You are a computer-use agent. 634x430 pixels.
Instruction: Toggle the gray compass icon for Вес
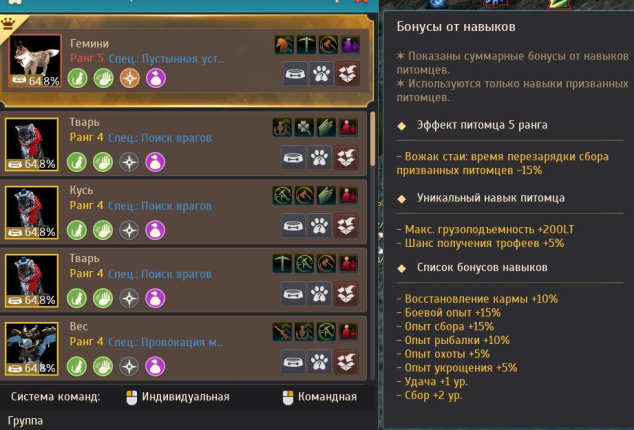pos(129,366)
